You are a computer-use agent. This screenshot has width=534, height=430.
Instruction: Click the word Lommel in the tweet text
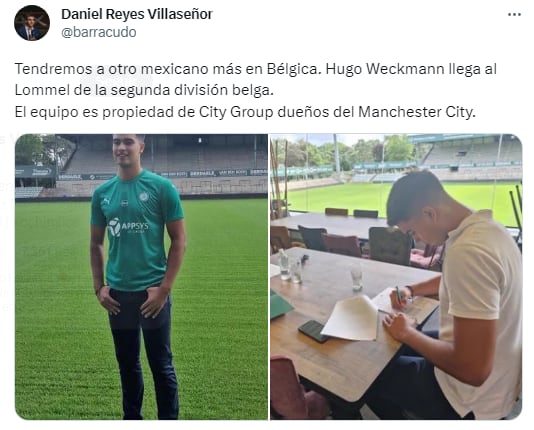[x=42, y=90]
